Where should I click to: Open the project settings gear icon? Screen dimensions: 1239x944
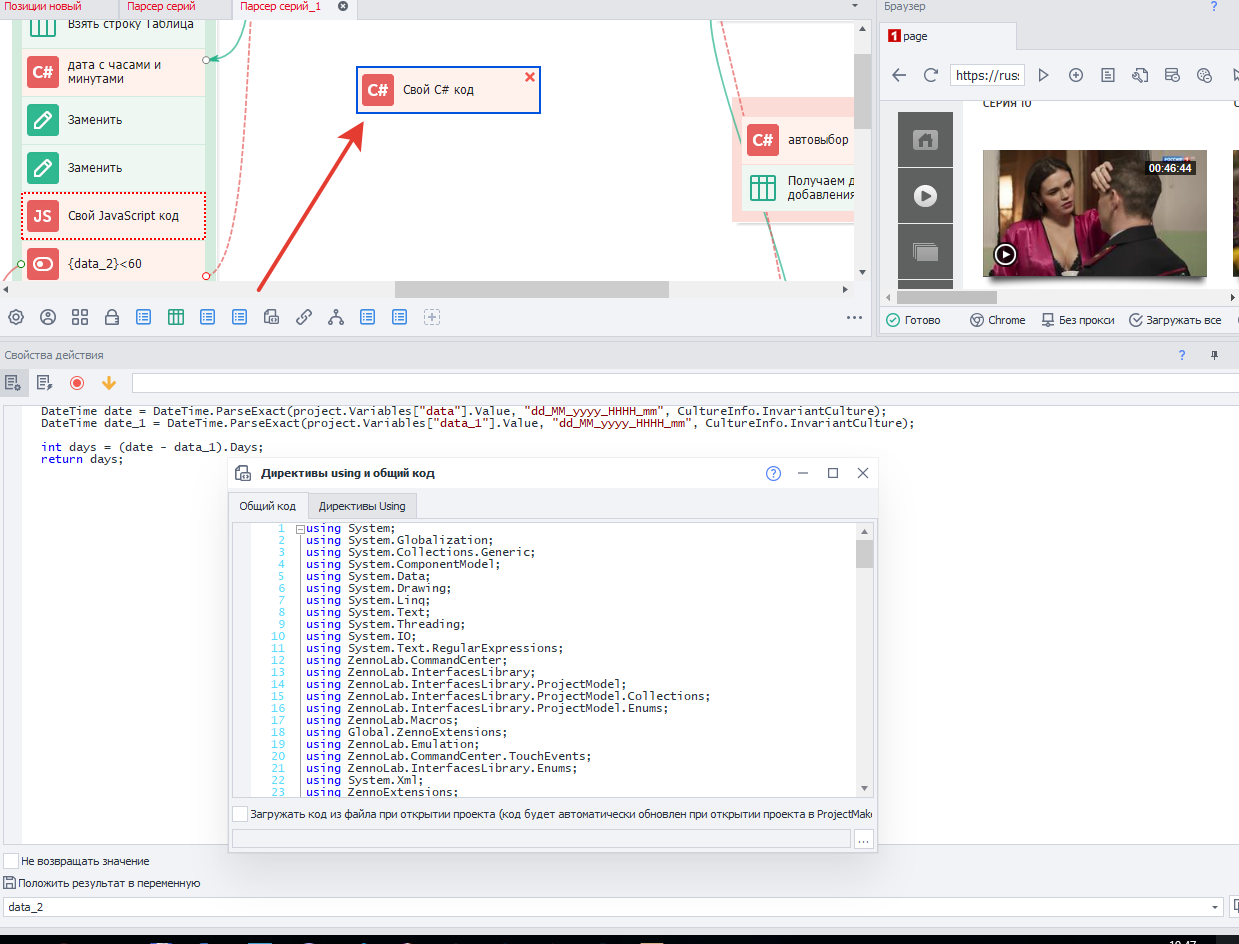click(x=16, y=317)
